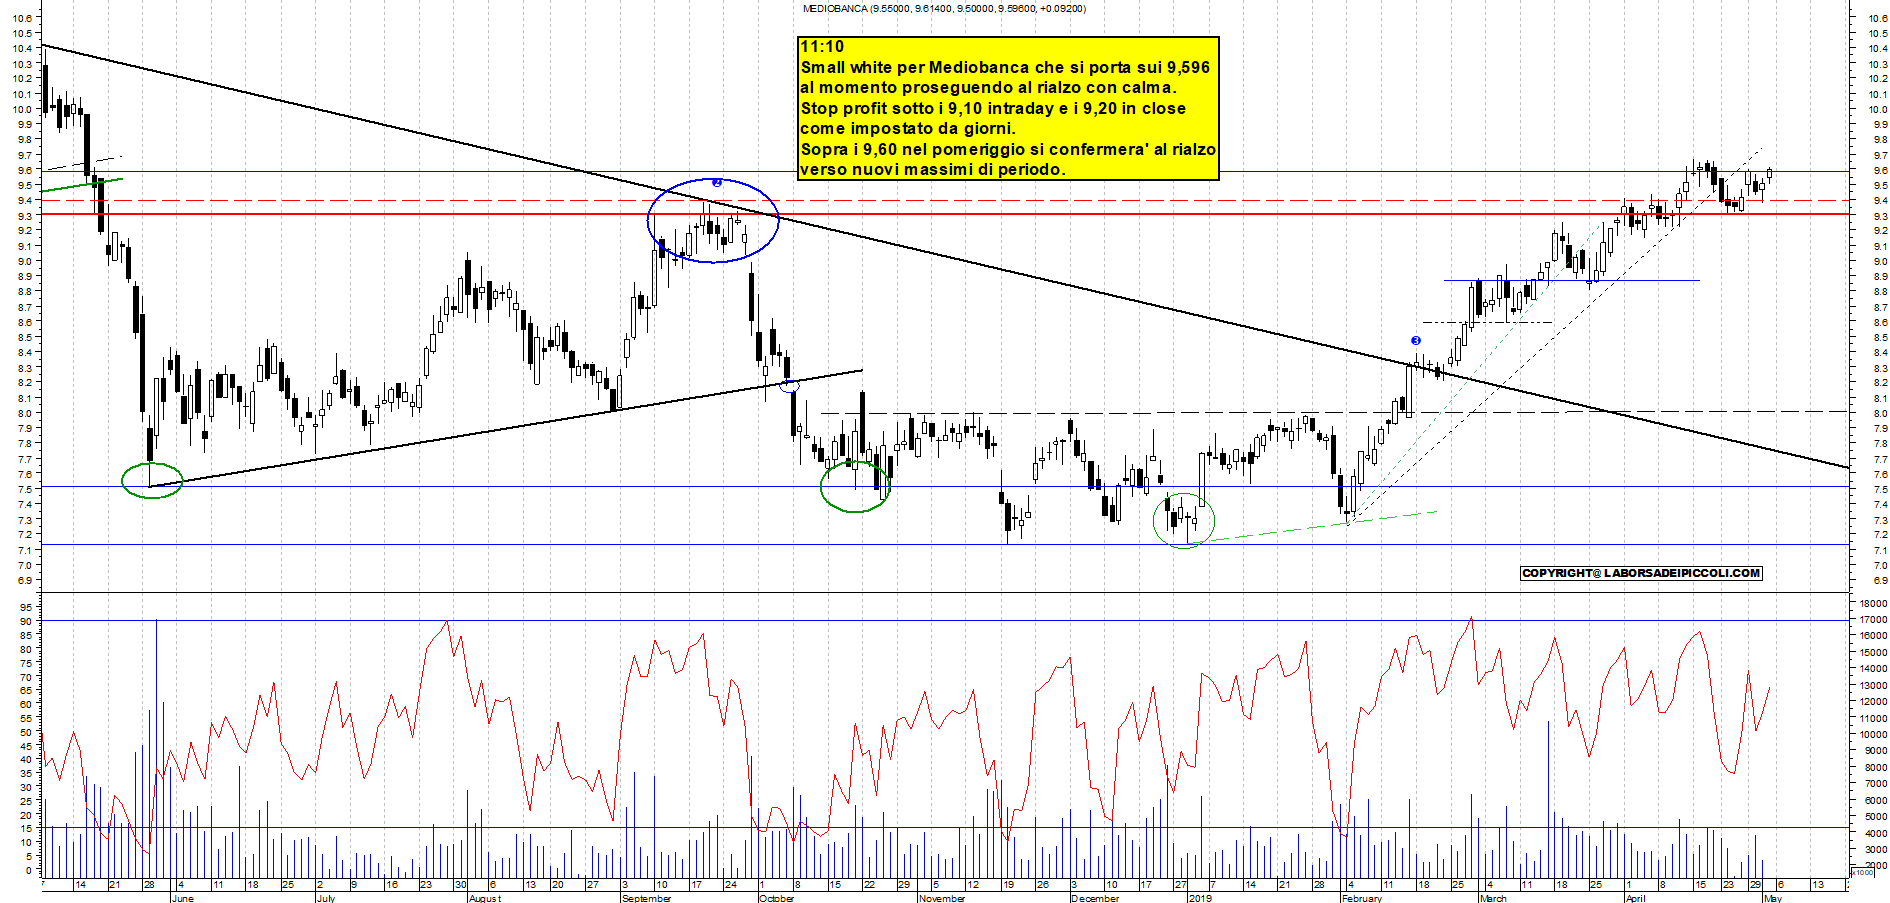The height and width of the screenshot is (903, 1890).
Task: Click the '11:10' timestamp in the yellow note
Action: (x=822, y=47)
